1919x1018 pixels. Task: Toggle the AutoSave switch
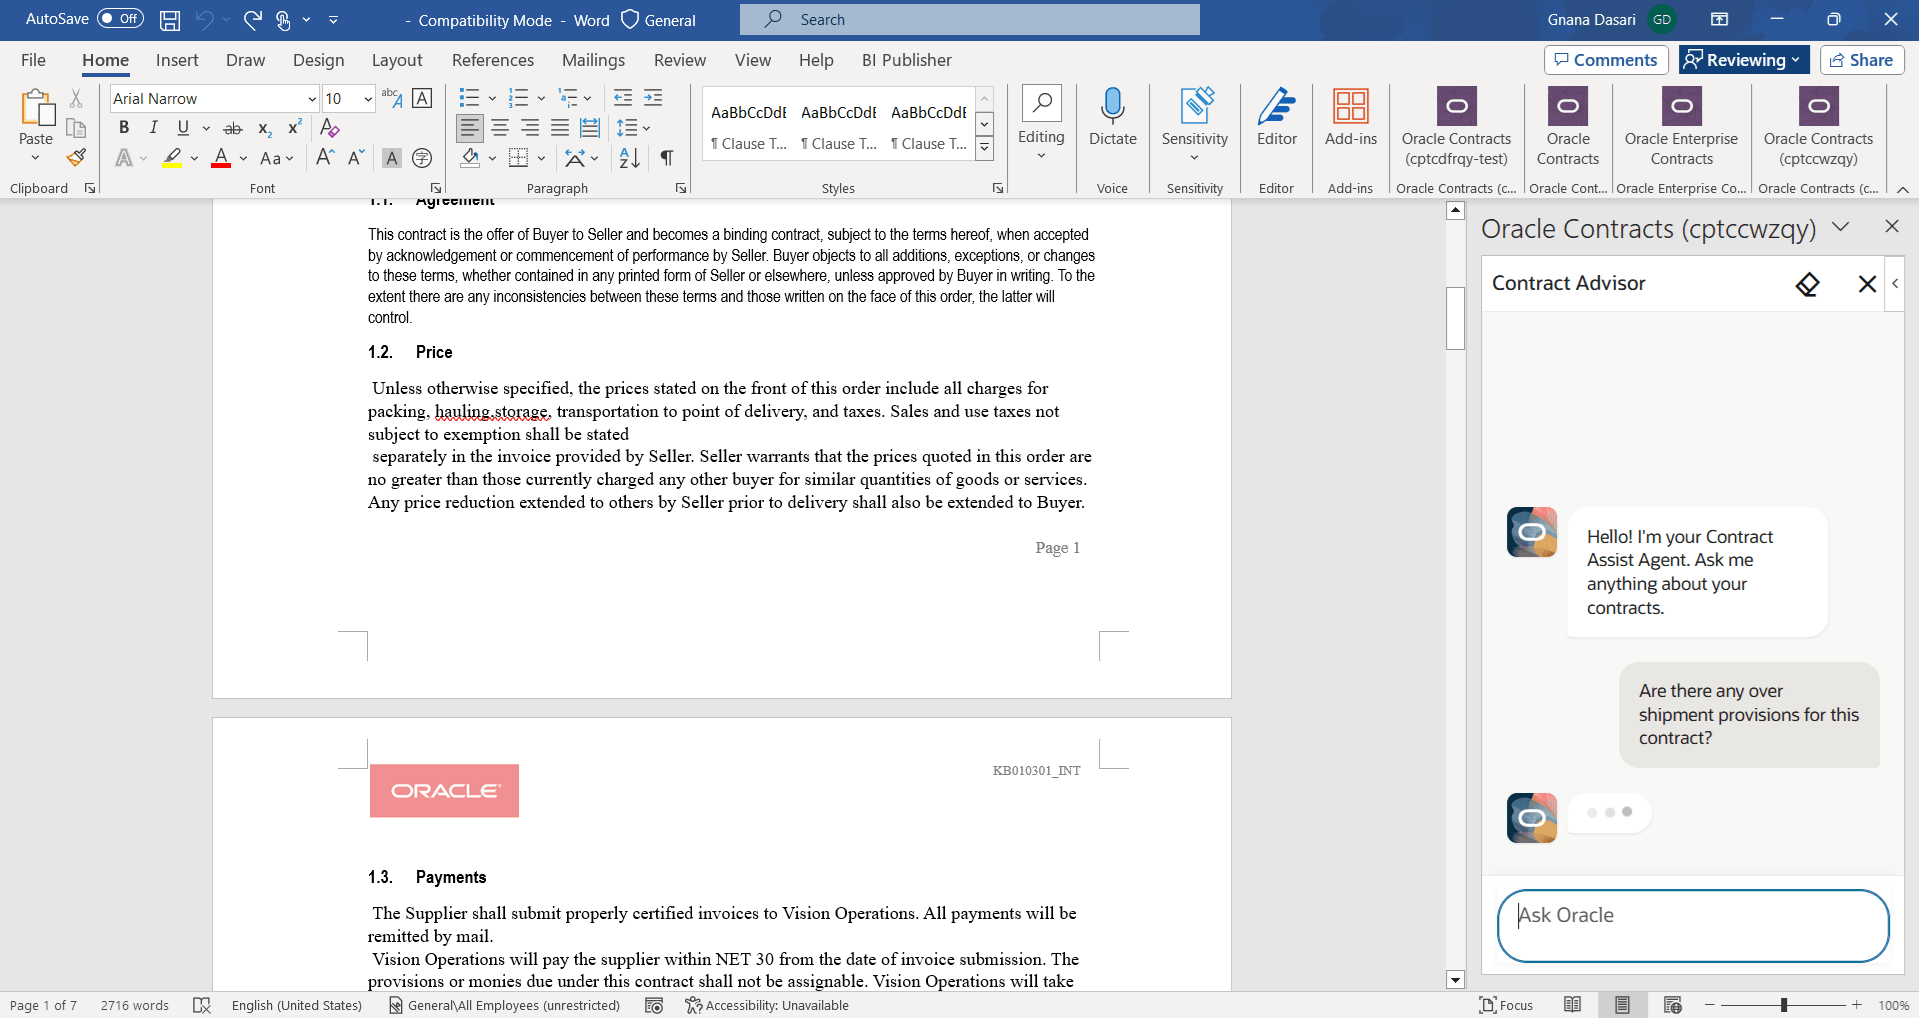[120, 19]
